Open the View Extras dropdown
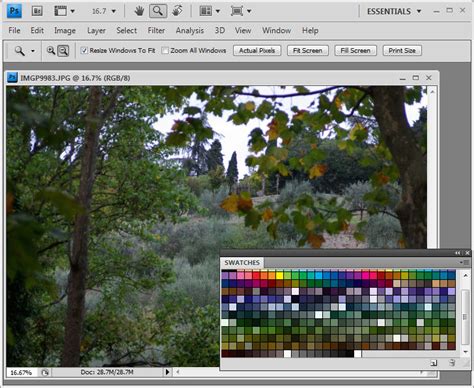The width and height of the screenshot is (474, 388). click(x=64, y=11)
